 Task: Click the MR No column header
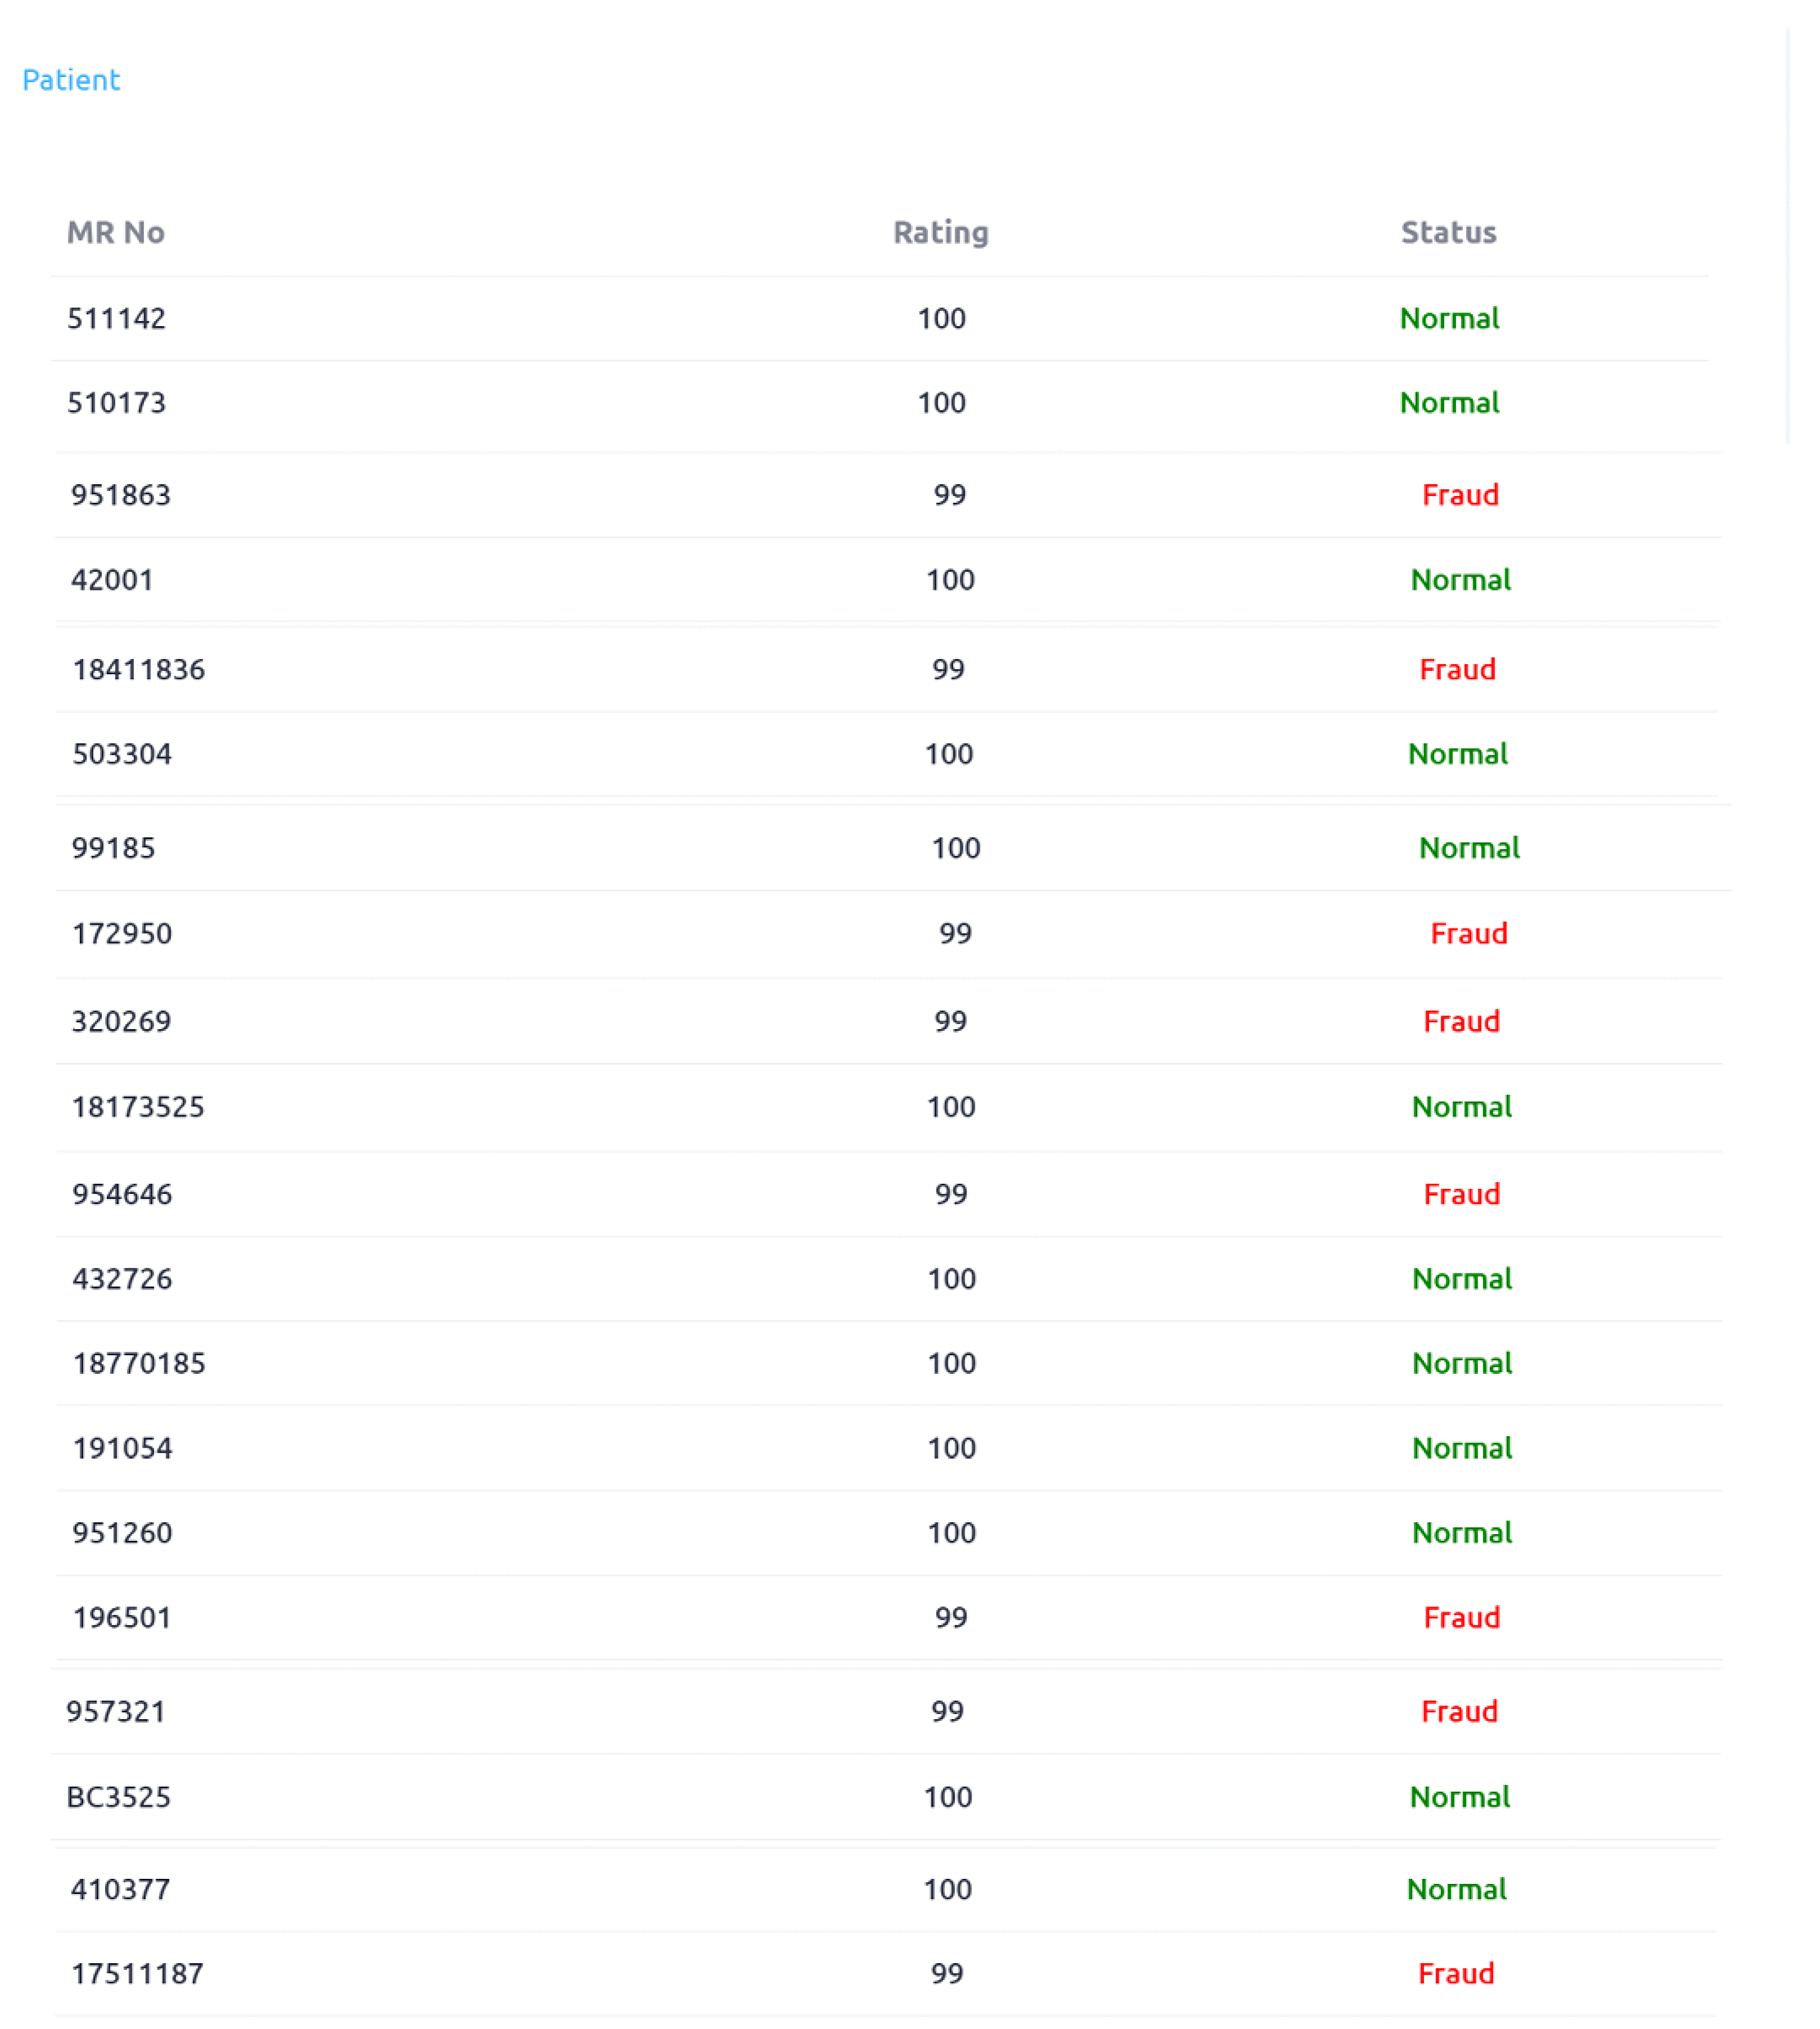[x=116, y=233]
